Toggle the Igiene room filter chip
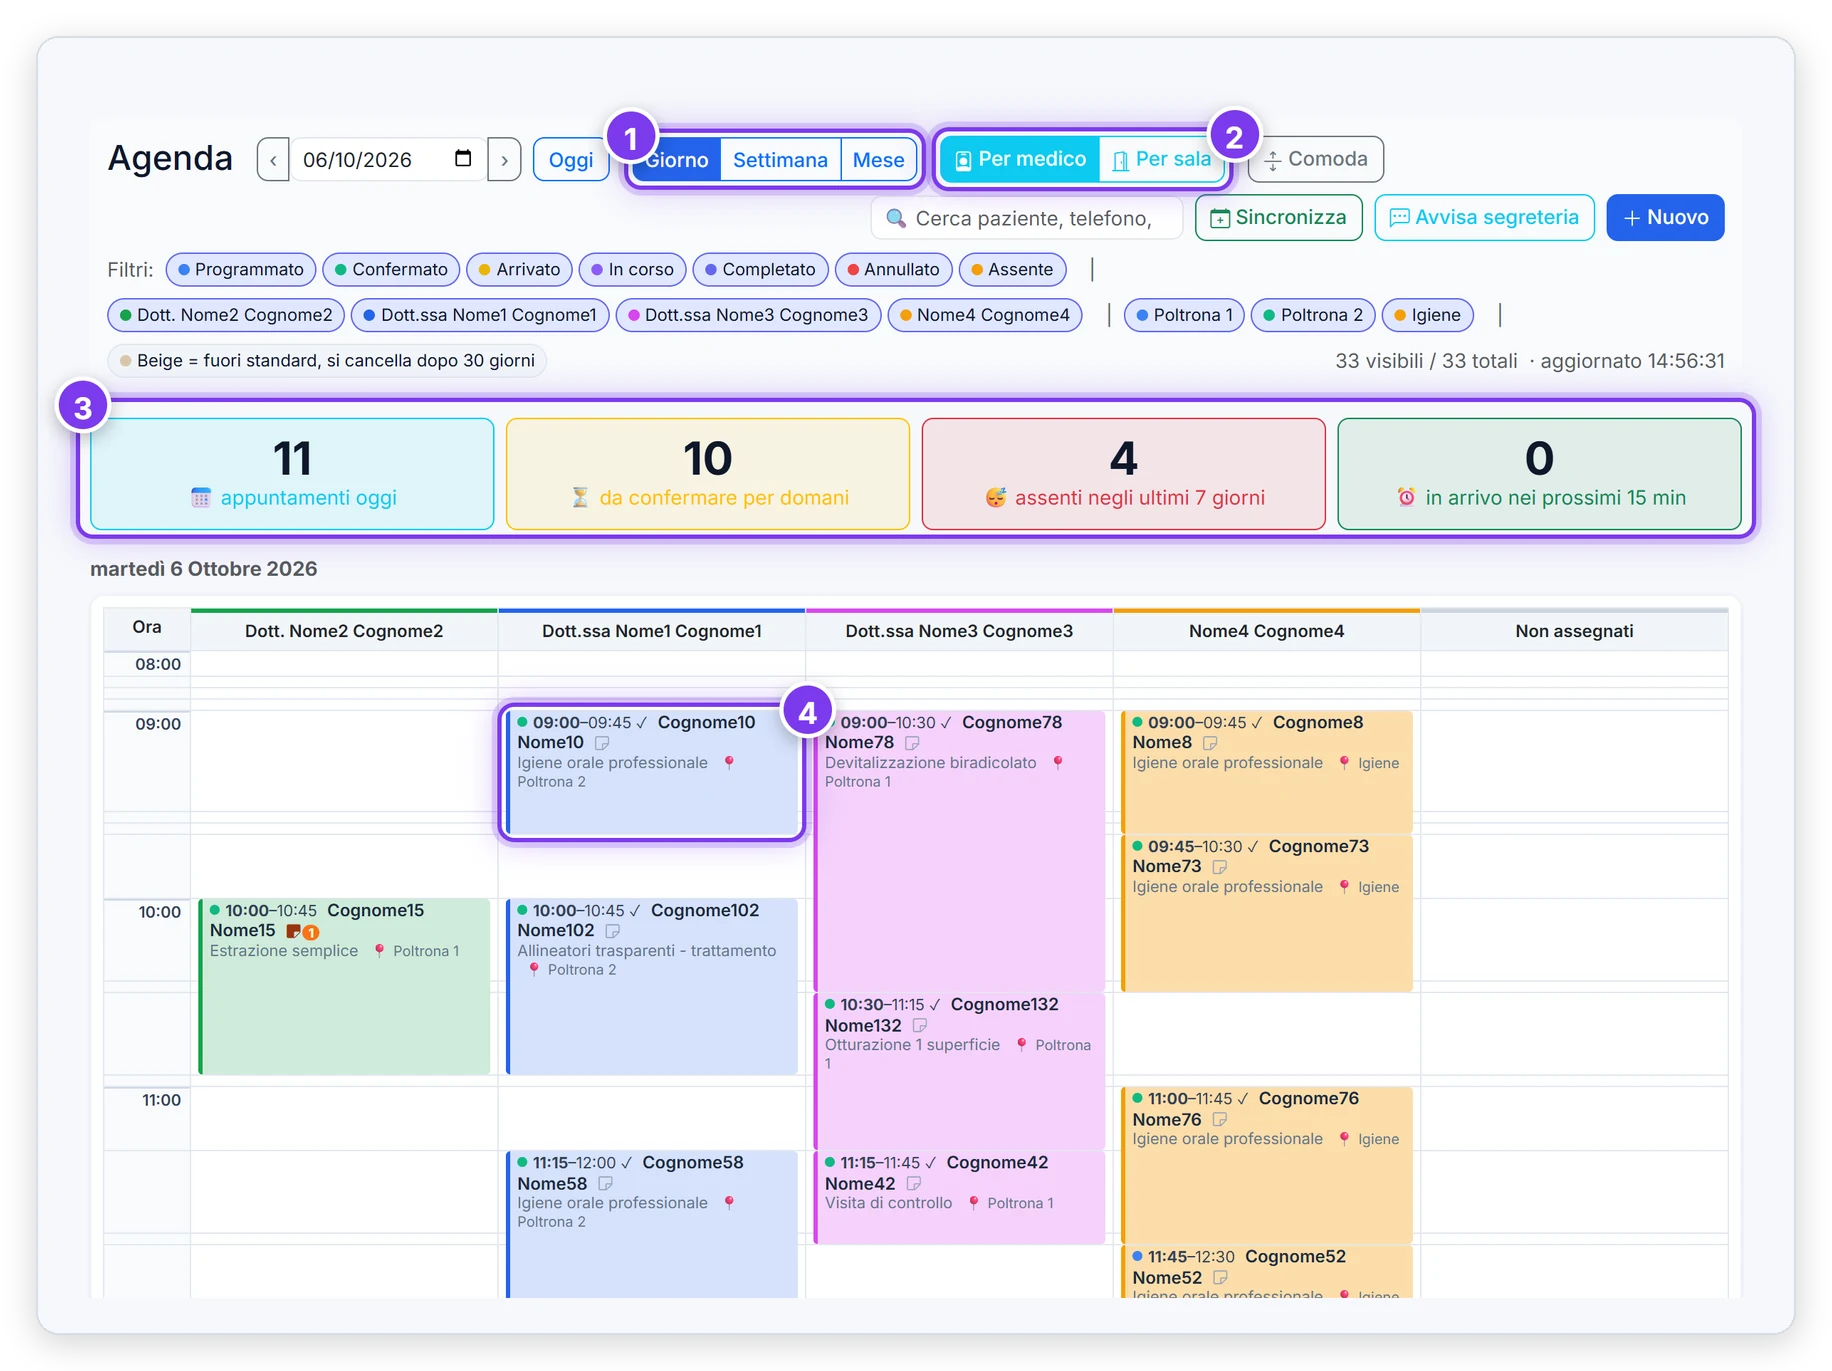Screen dimensions: 1832x1371 [x=1428, y=315]
